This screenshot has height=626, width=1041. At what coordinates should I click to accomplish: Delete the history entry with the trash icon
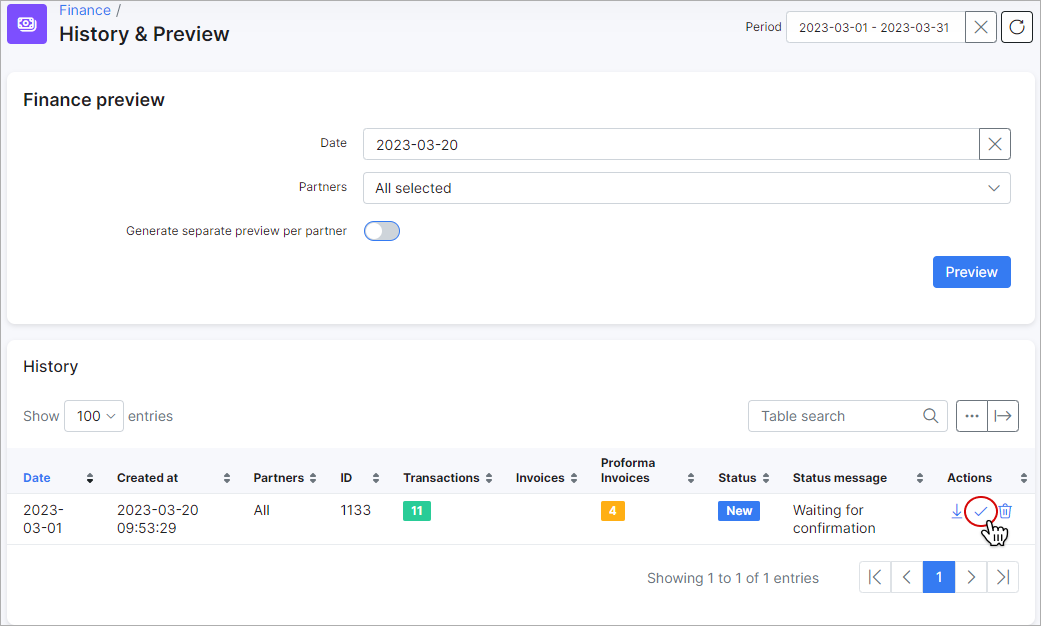click(1004, 511)
